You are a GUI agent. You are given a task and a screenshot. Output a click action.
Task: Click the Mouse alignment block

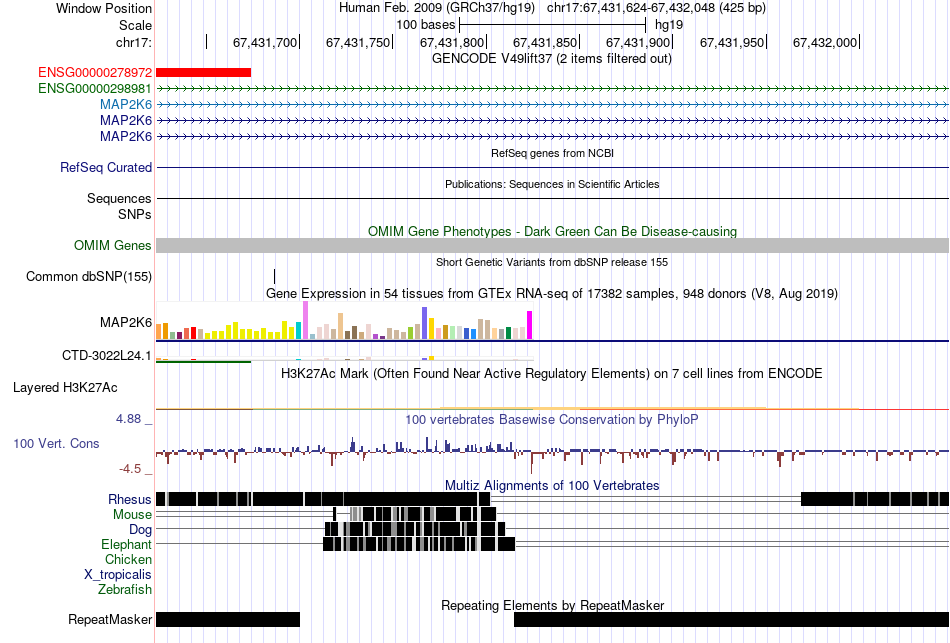[x=414, y=514]
